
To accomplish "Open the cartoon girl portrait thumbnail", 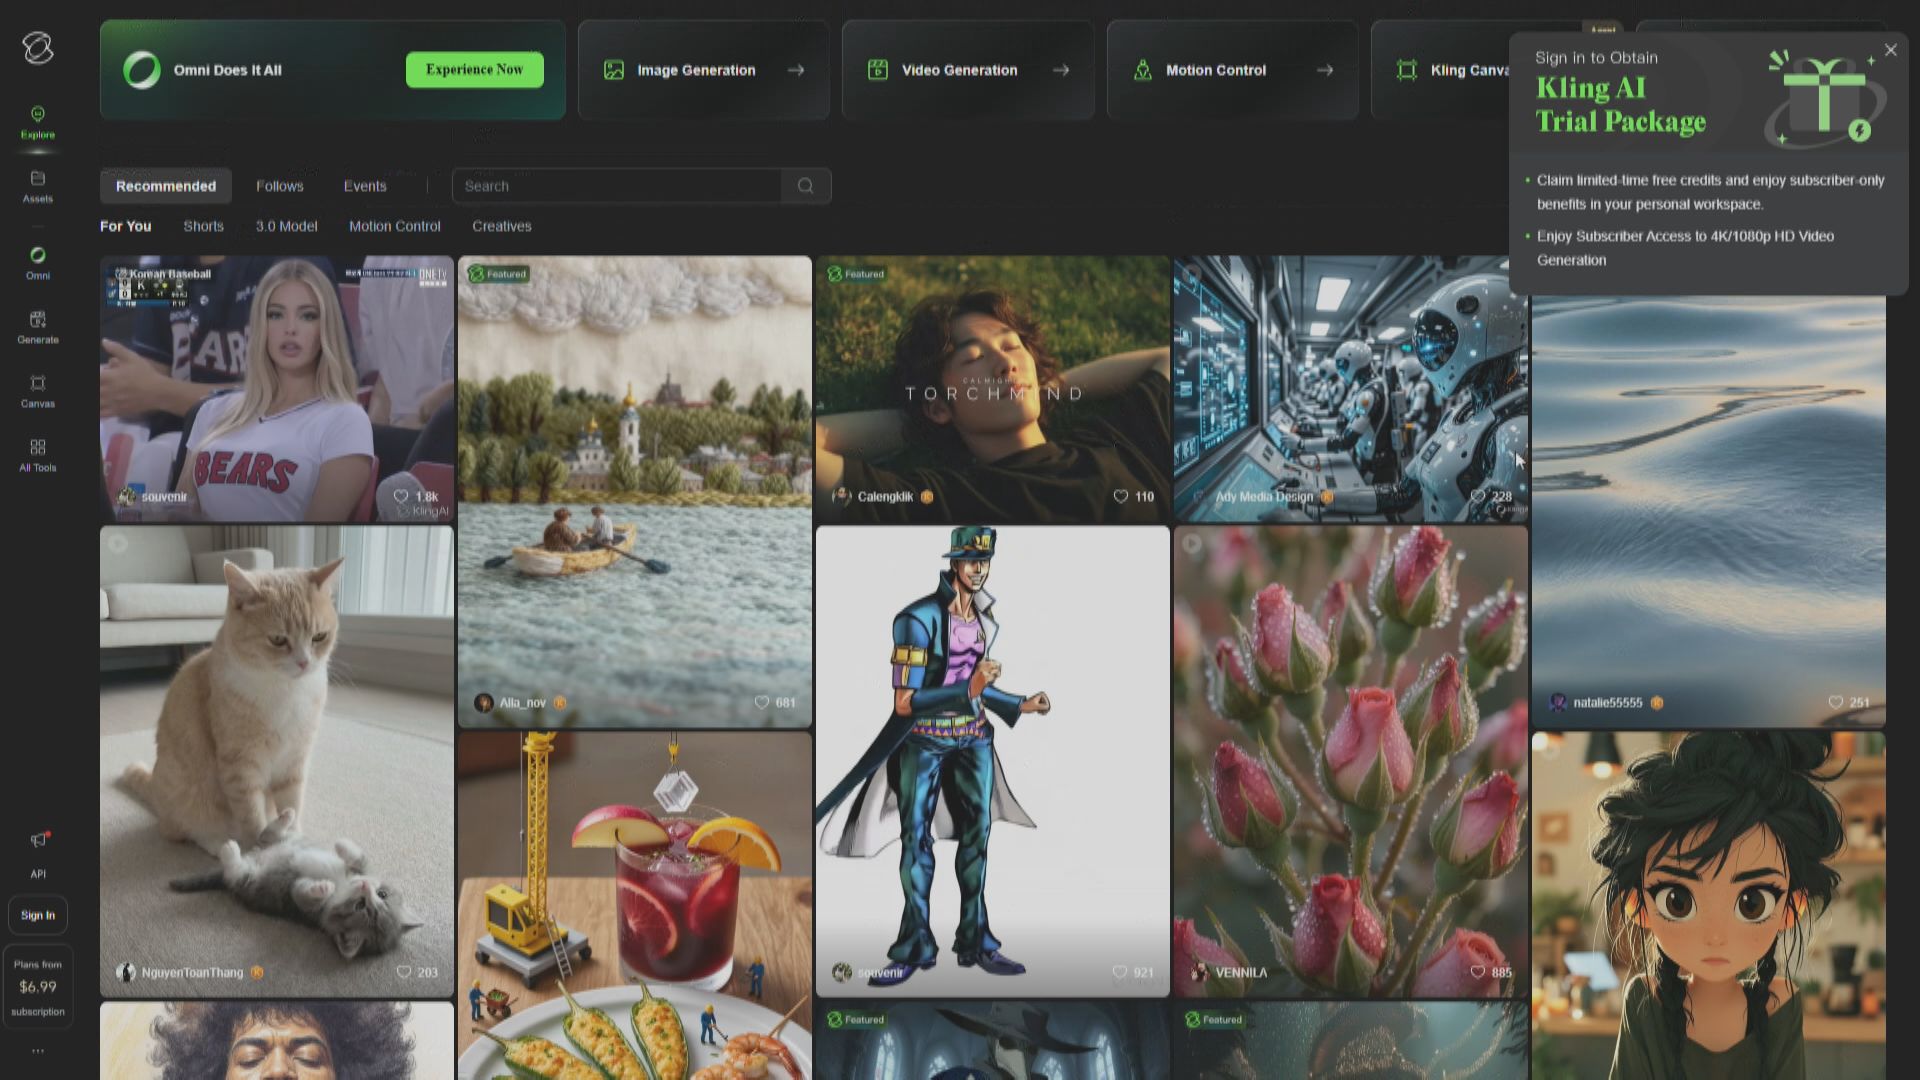I will (x=1709, y=906).
